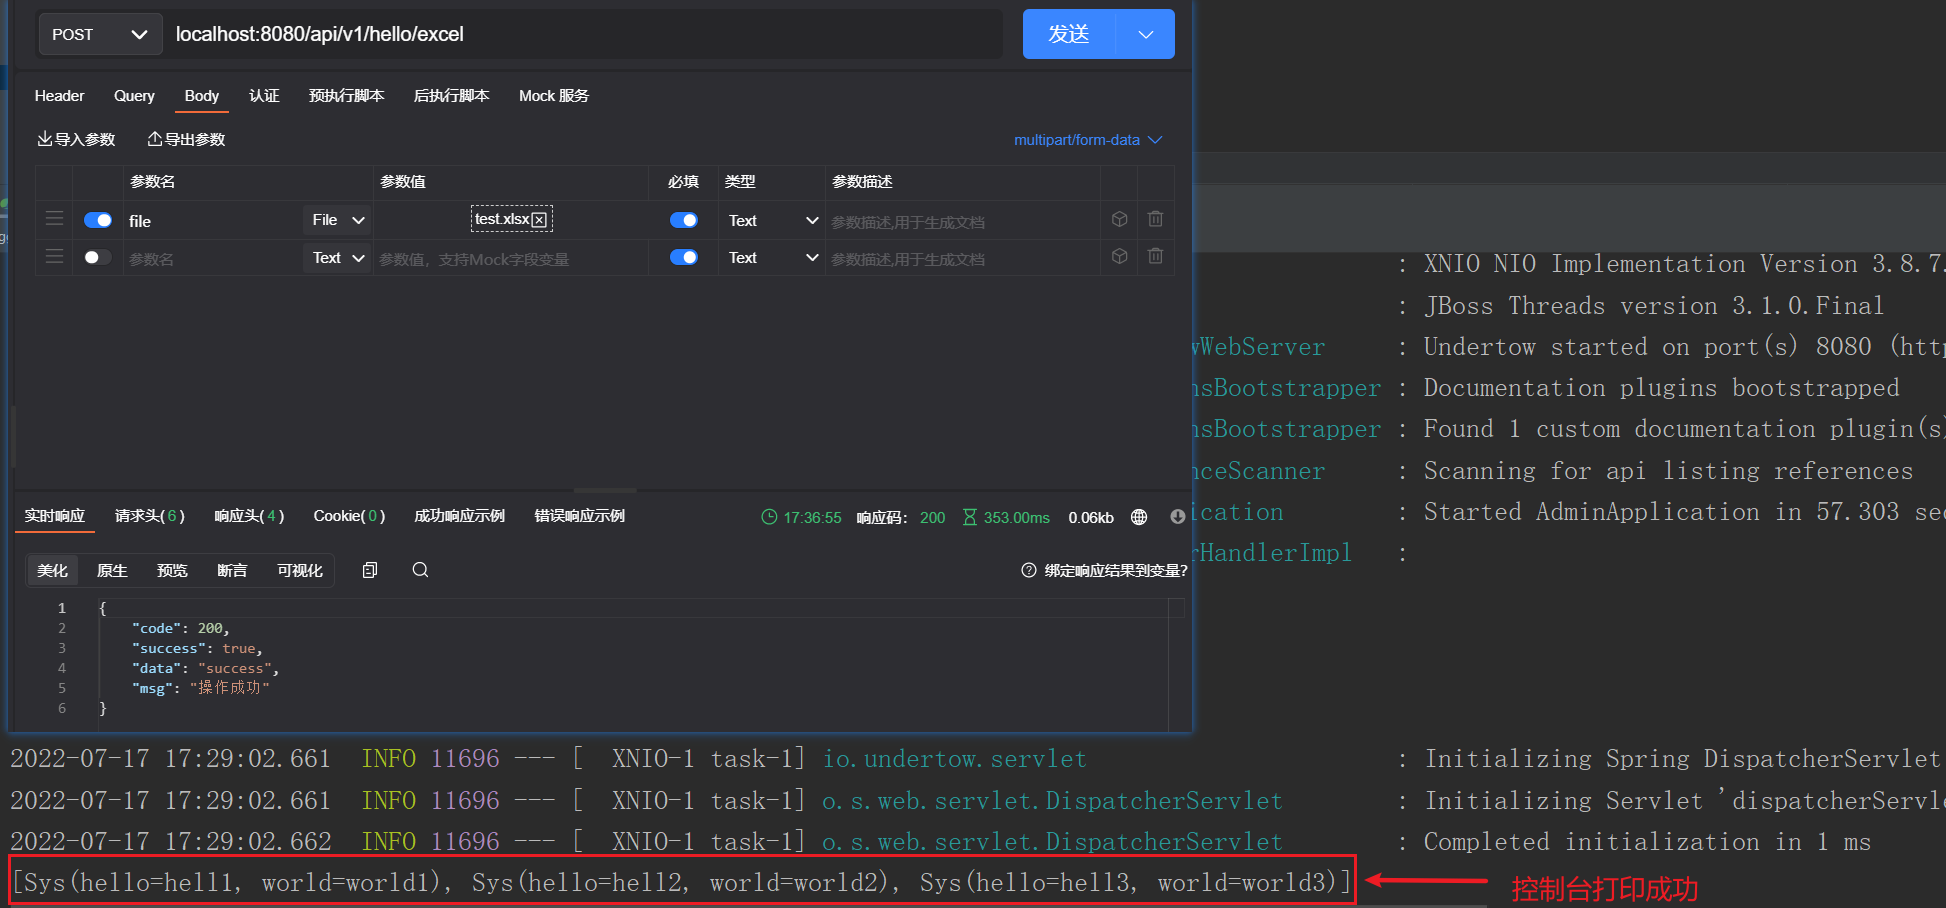Click the blue 发送 send button
Screen dimensions: 1946x908
point(1069,34)
